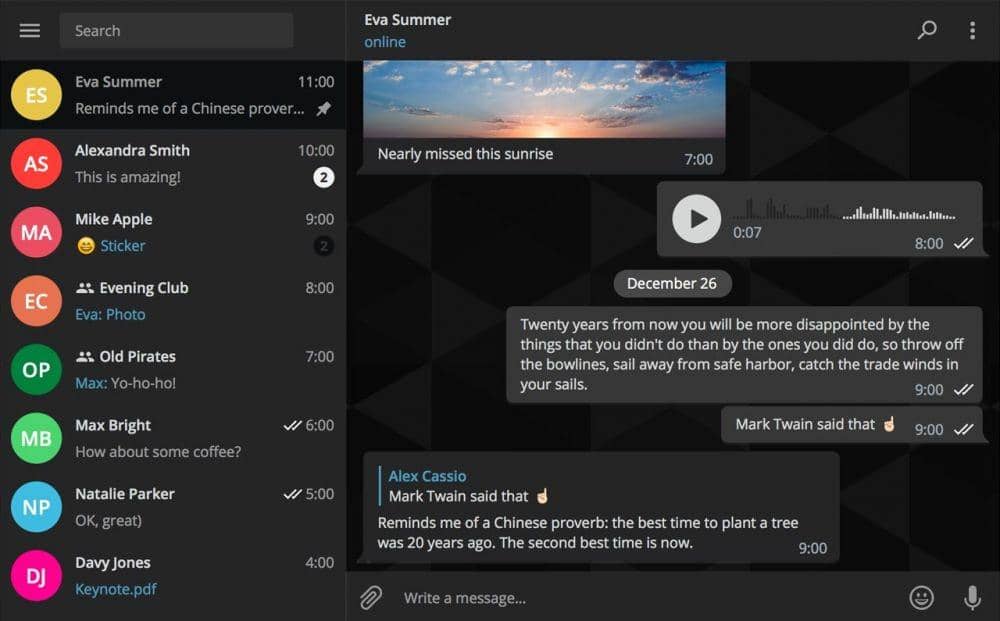Open the in-chat search
This screenshot has width=1000, height=621.
click(926, 30)
